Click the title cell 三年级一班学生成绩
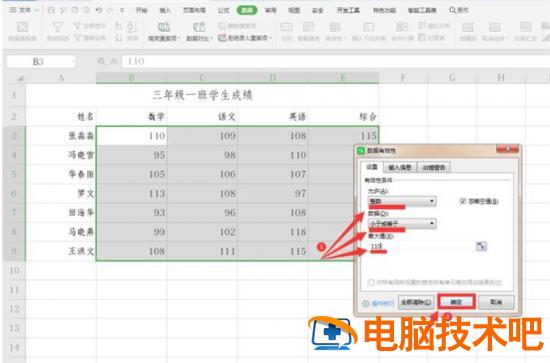 202,95
